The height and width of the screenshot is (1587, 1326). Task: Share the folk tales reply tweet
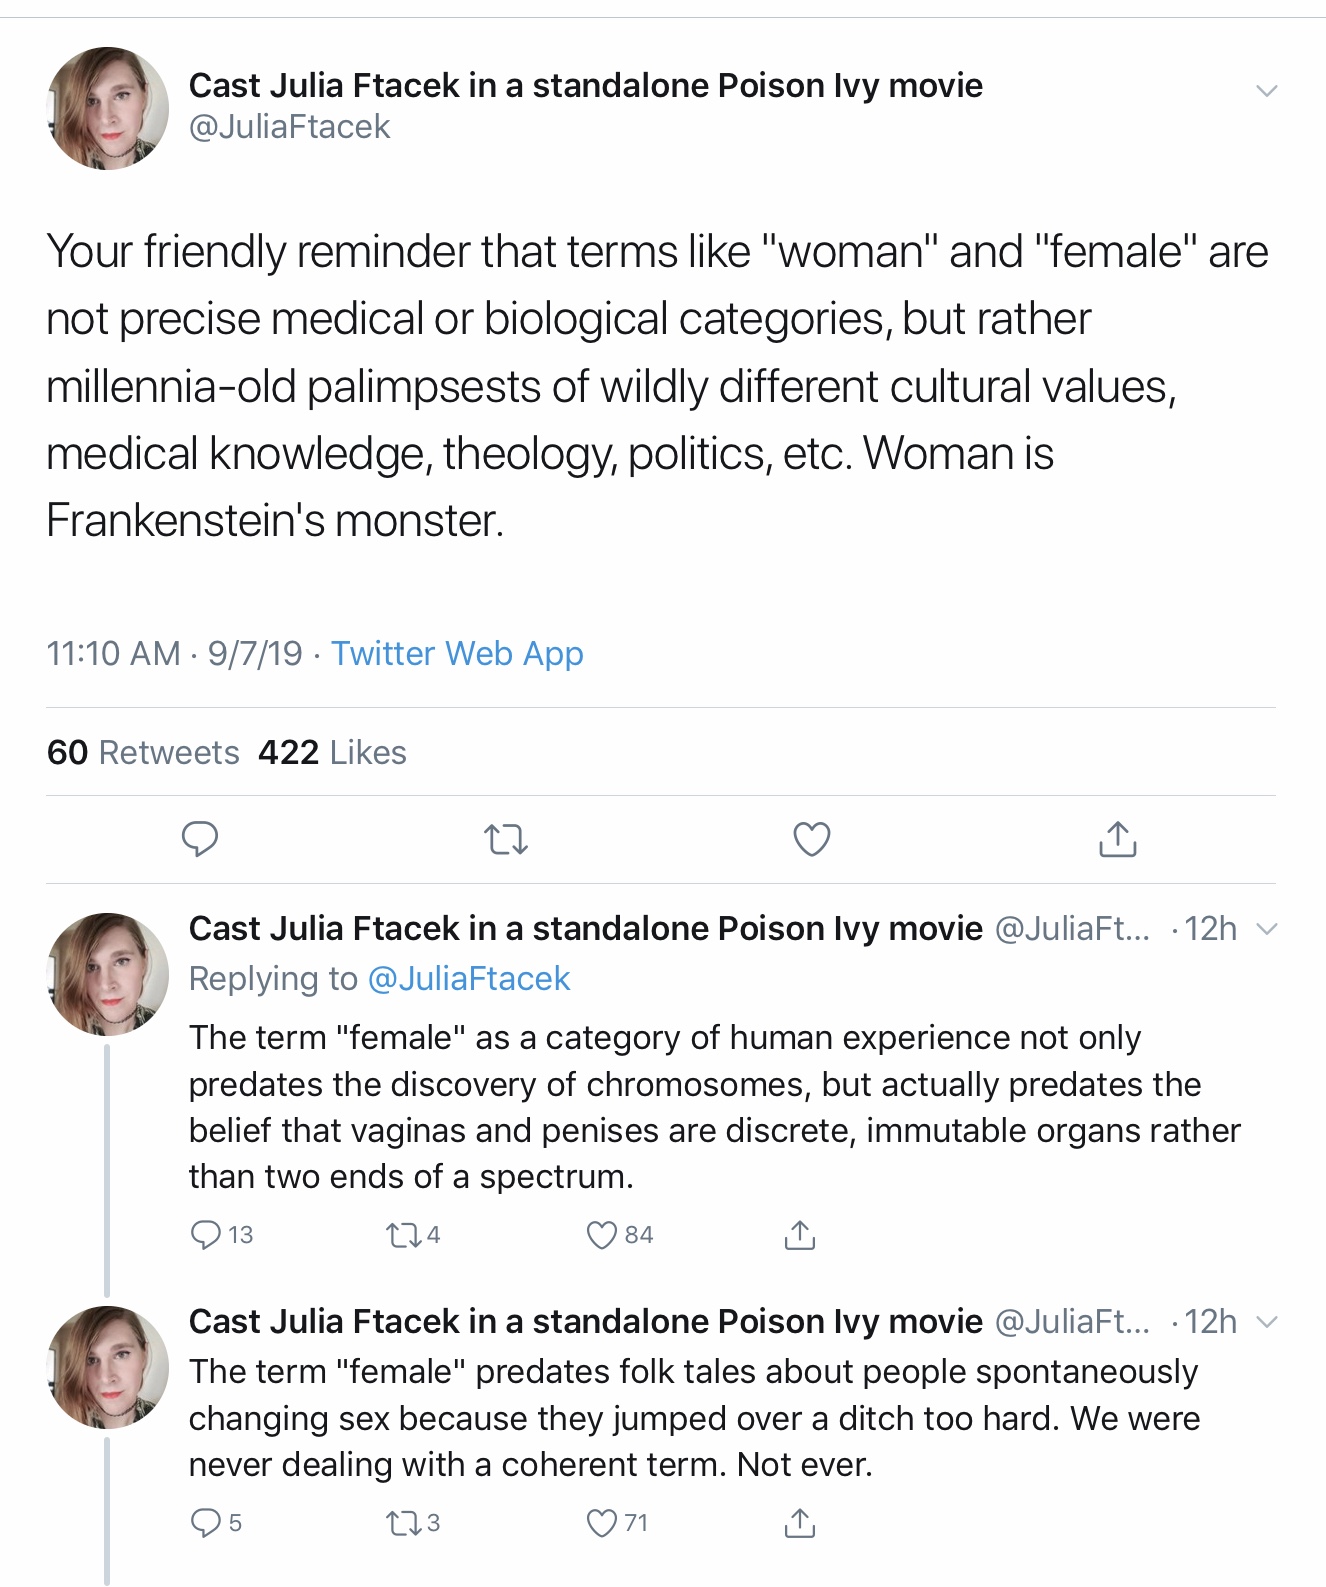[799, 1523]
